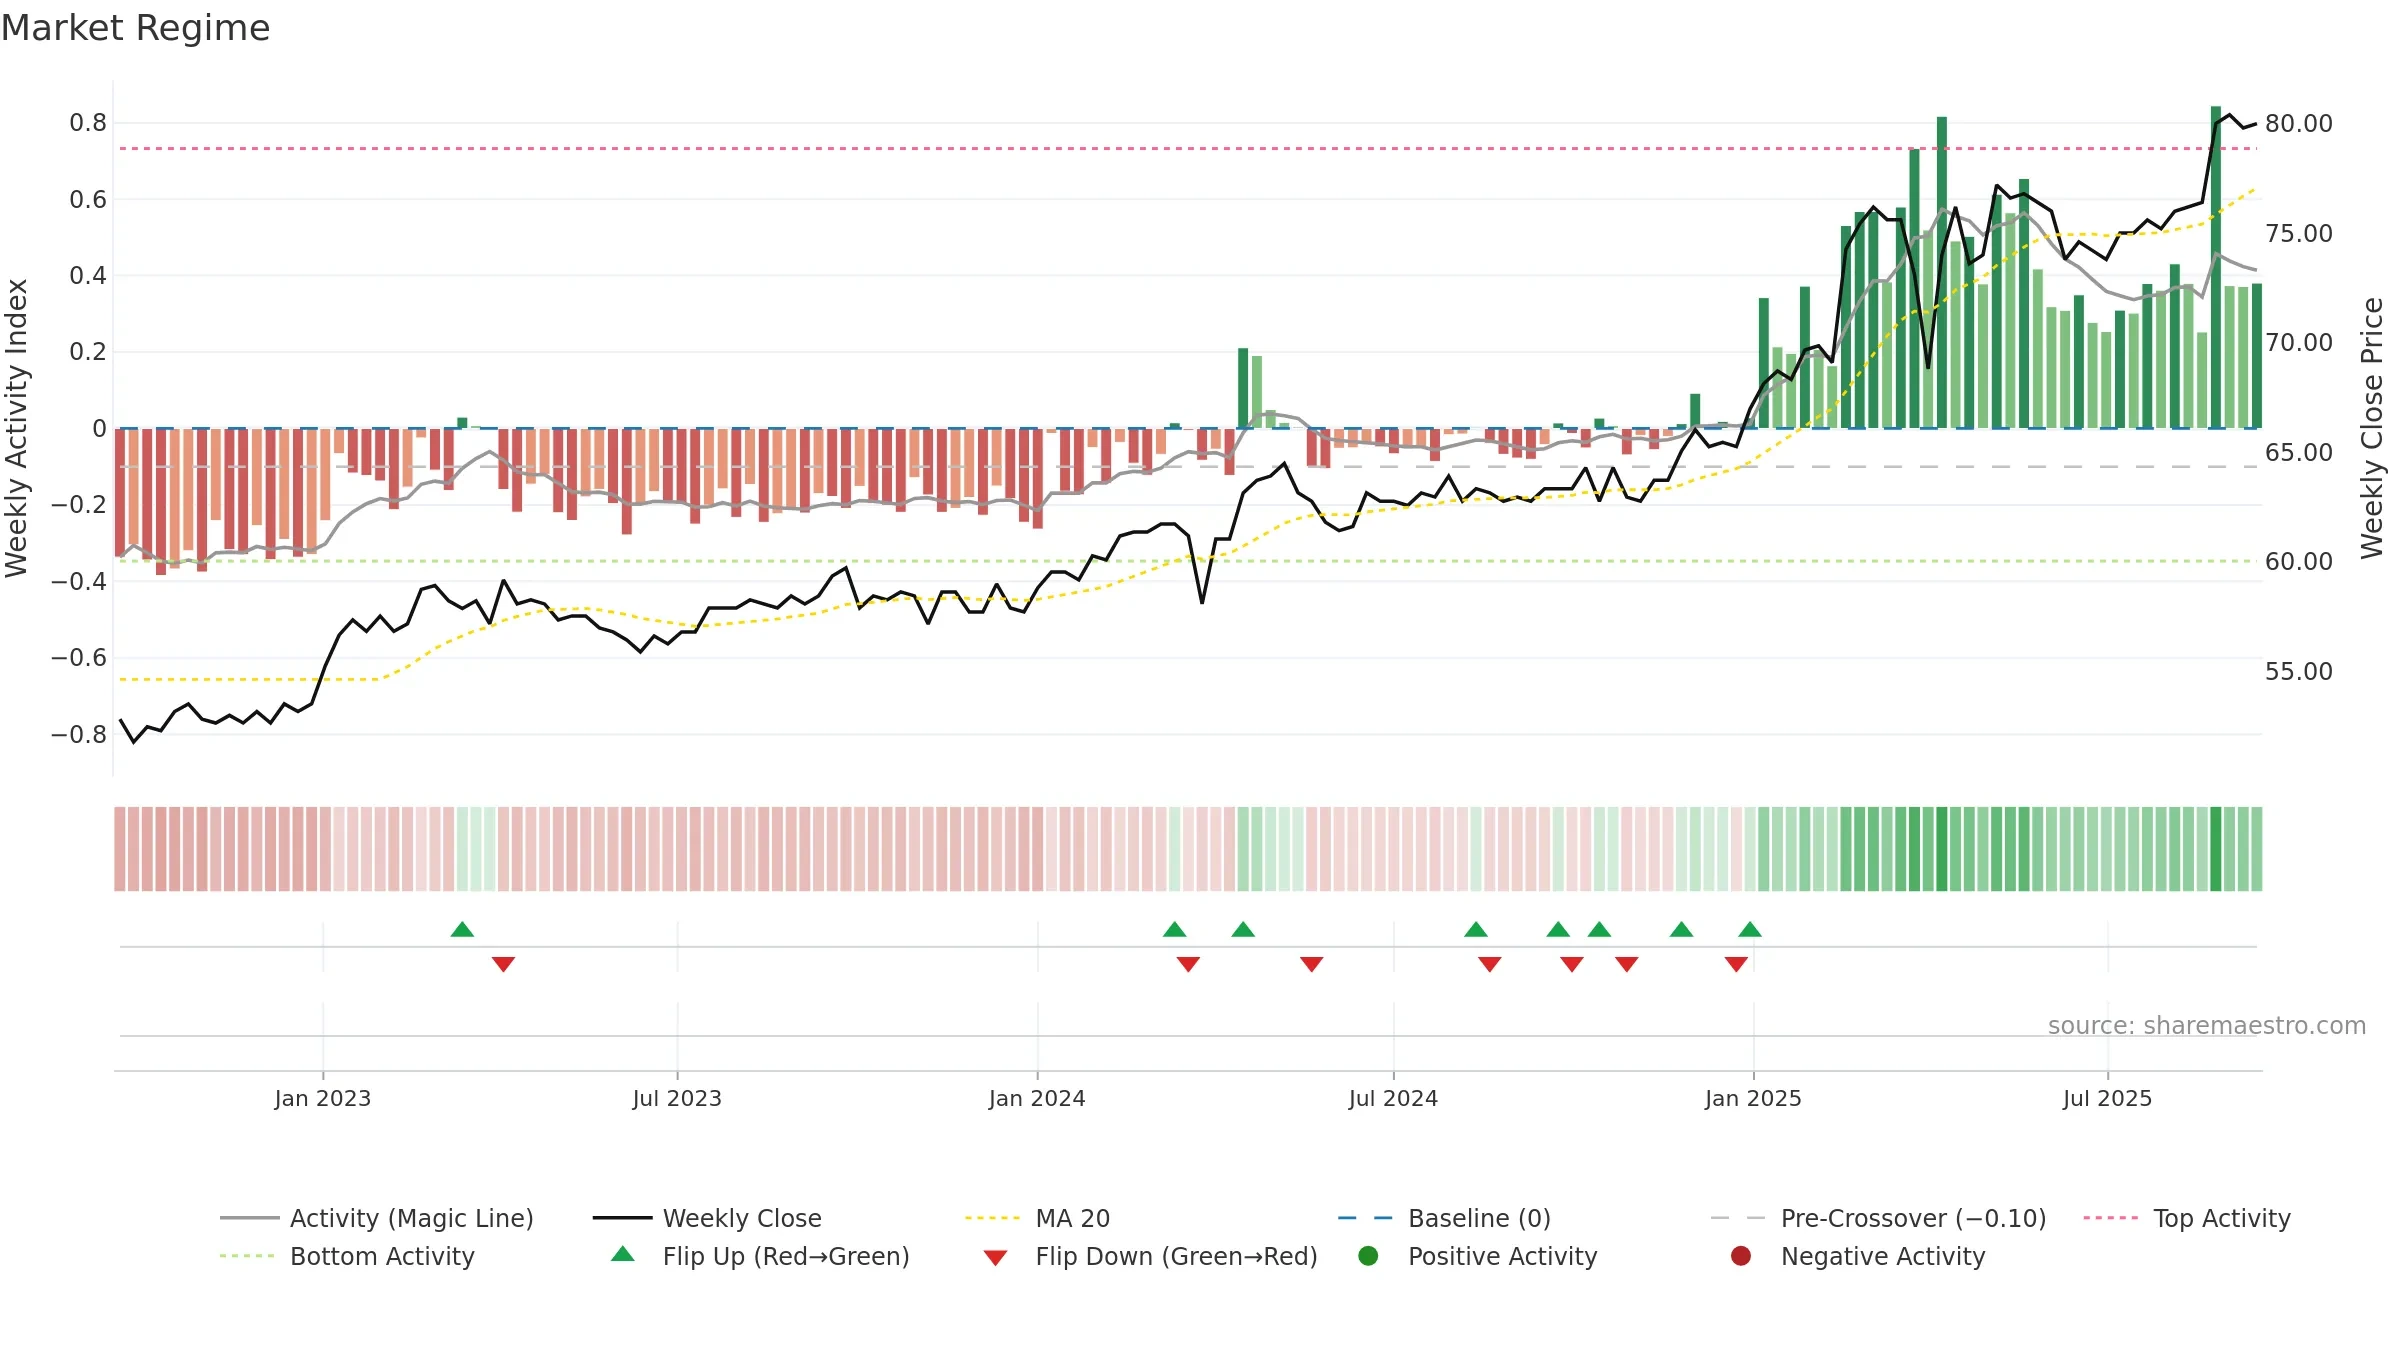Click the Jan 2023 x-axis label
This screenshot has width=2400, height=1350.
tap(323, 1098)
